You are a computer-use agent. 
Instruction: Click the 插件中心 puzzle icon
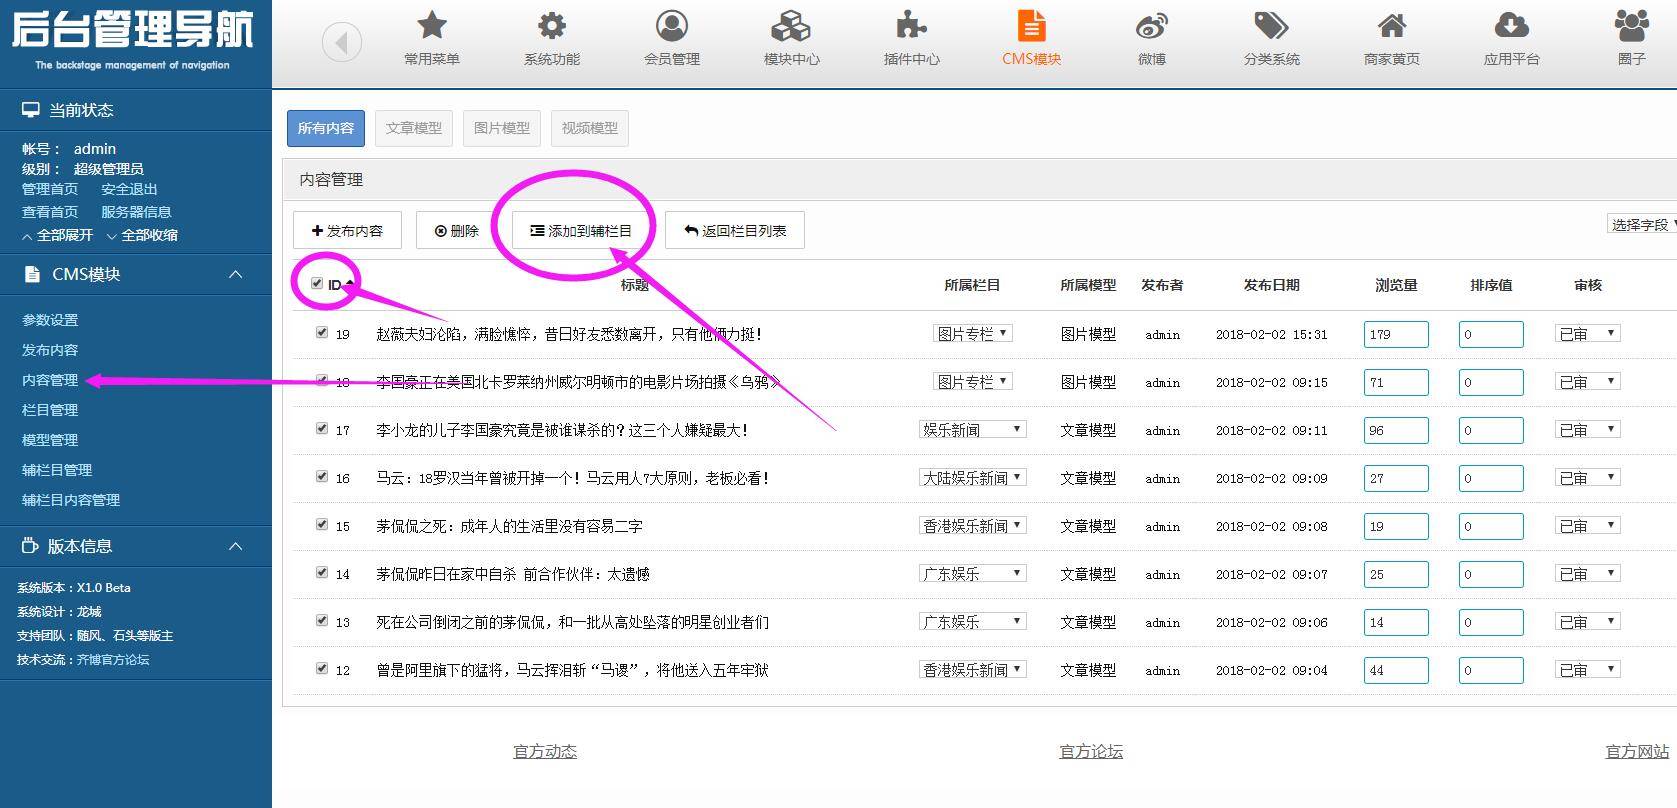point(911,26)
